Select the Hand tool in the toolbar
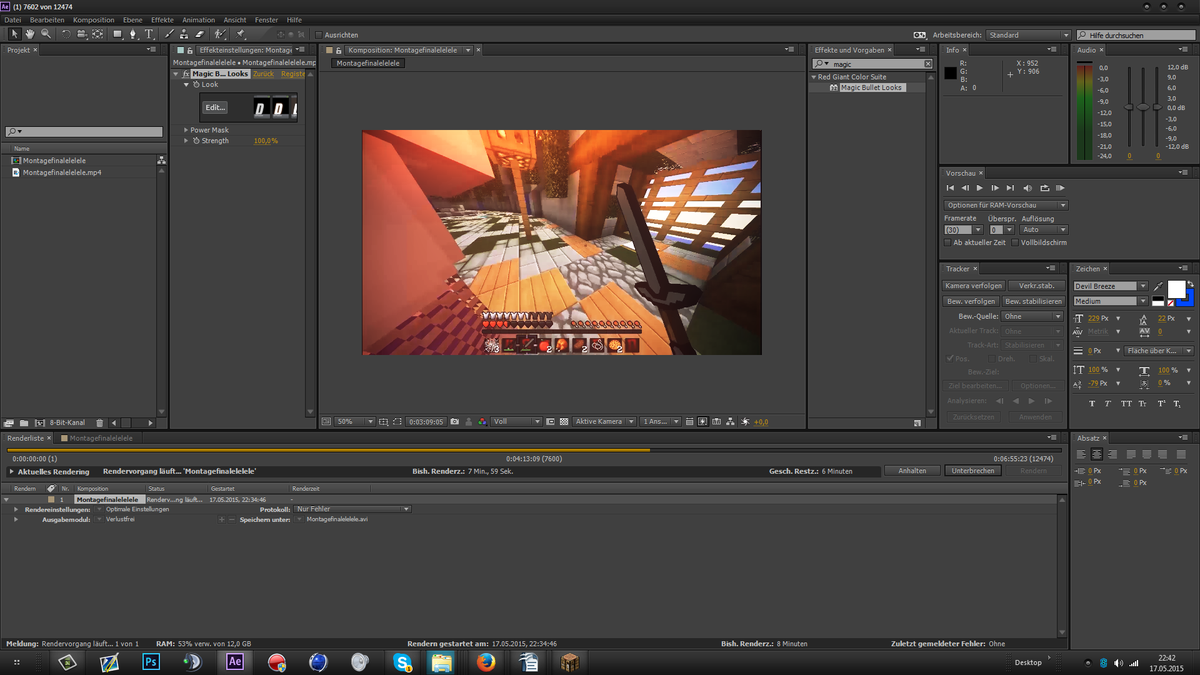This screenshot has width=1200, height=675. [30, 34]
